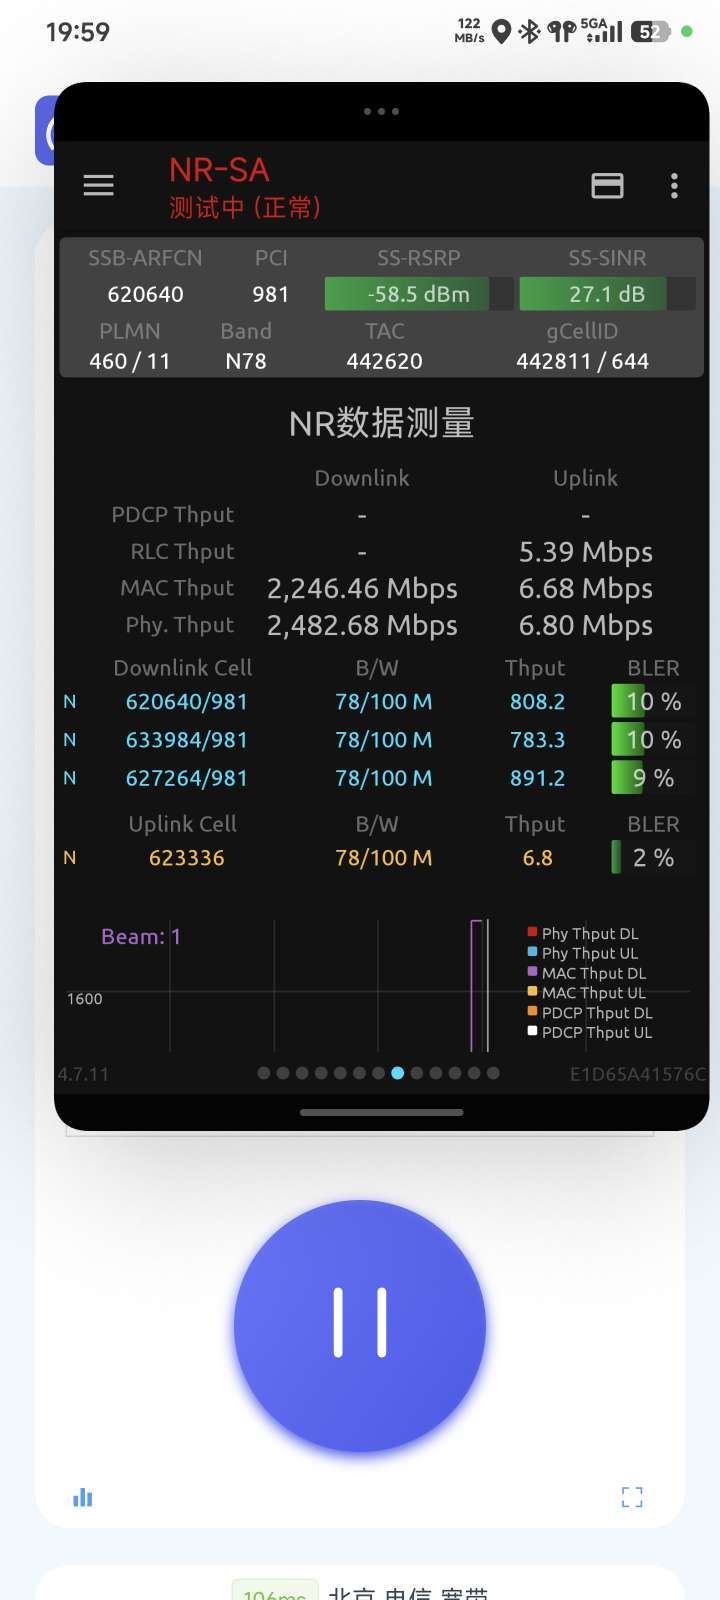Screen dimensions: 720x1600
Task: Open the bar chart statistics icon
Action: coord(83,1497)
